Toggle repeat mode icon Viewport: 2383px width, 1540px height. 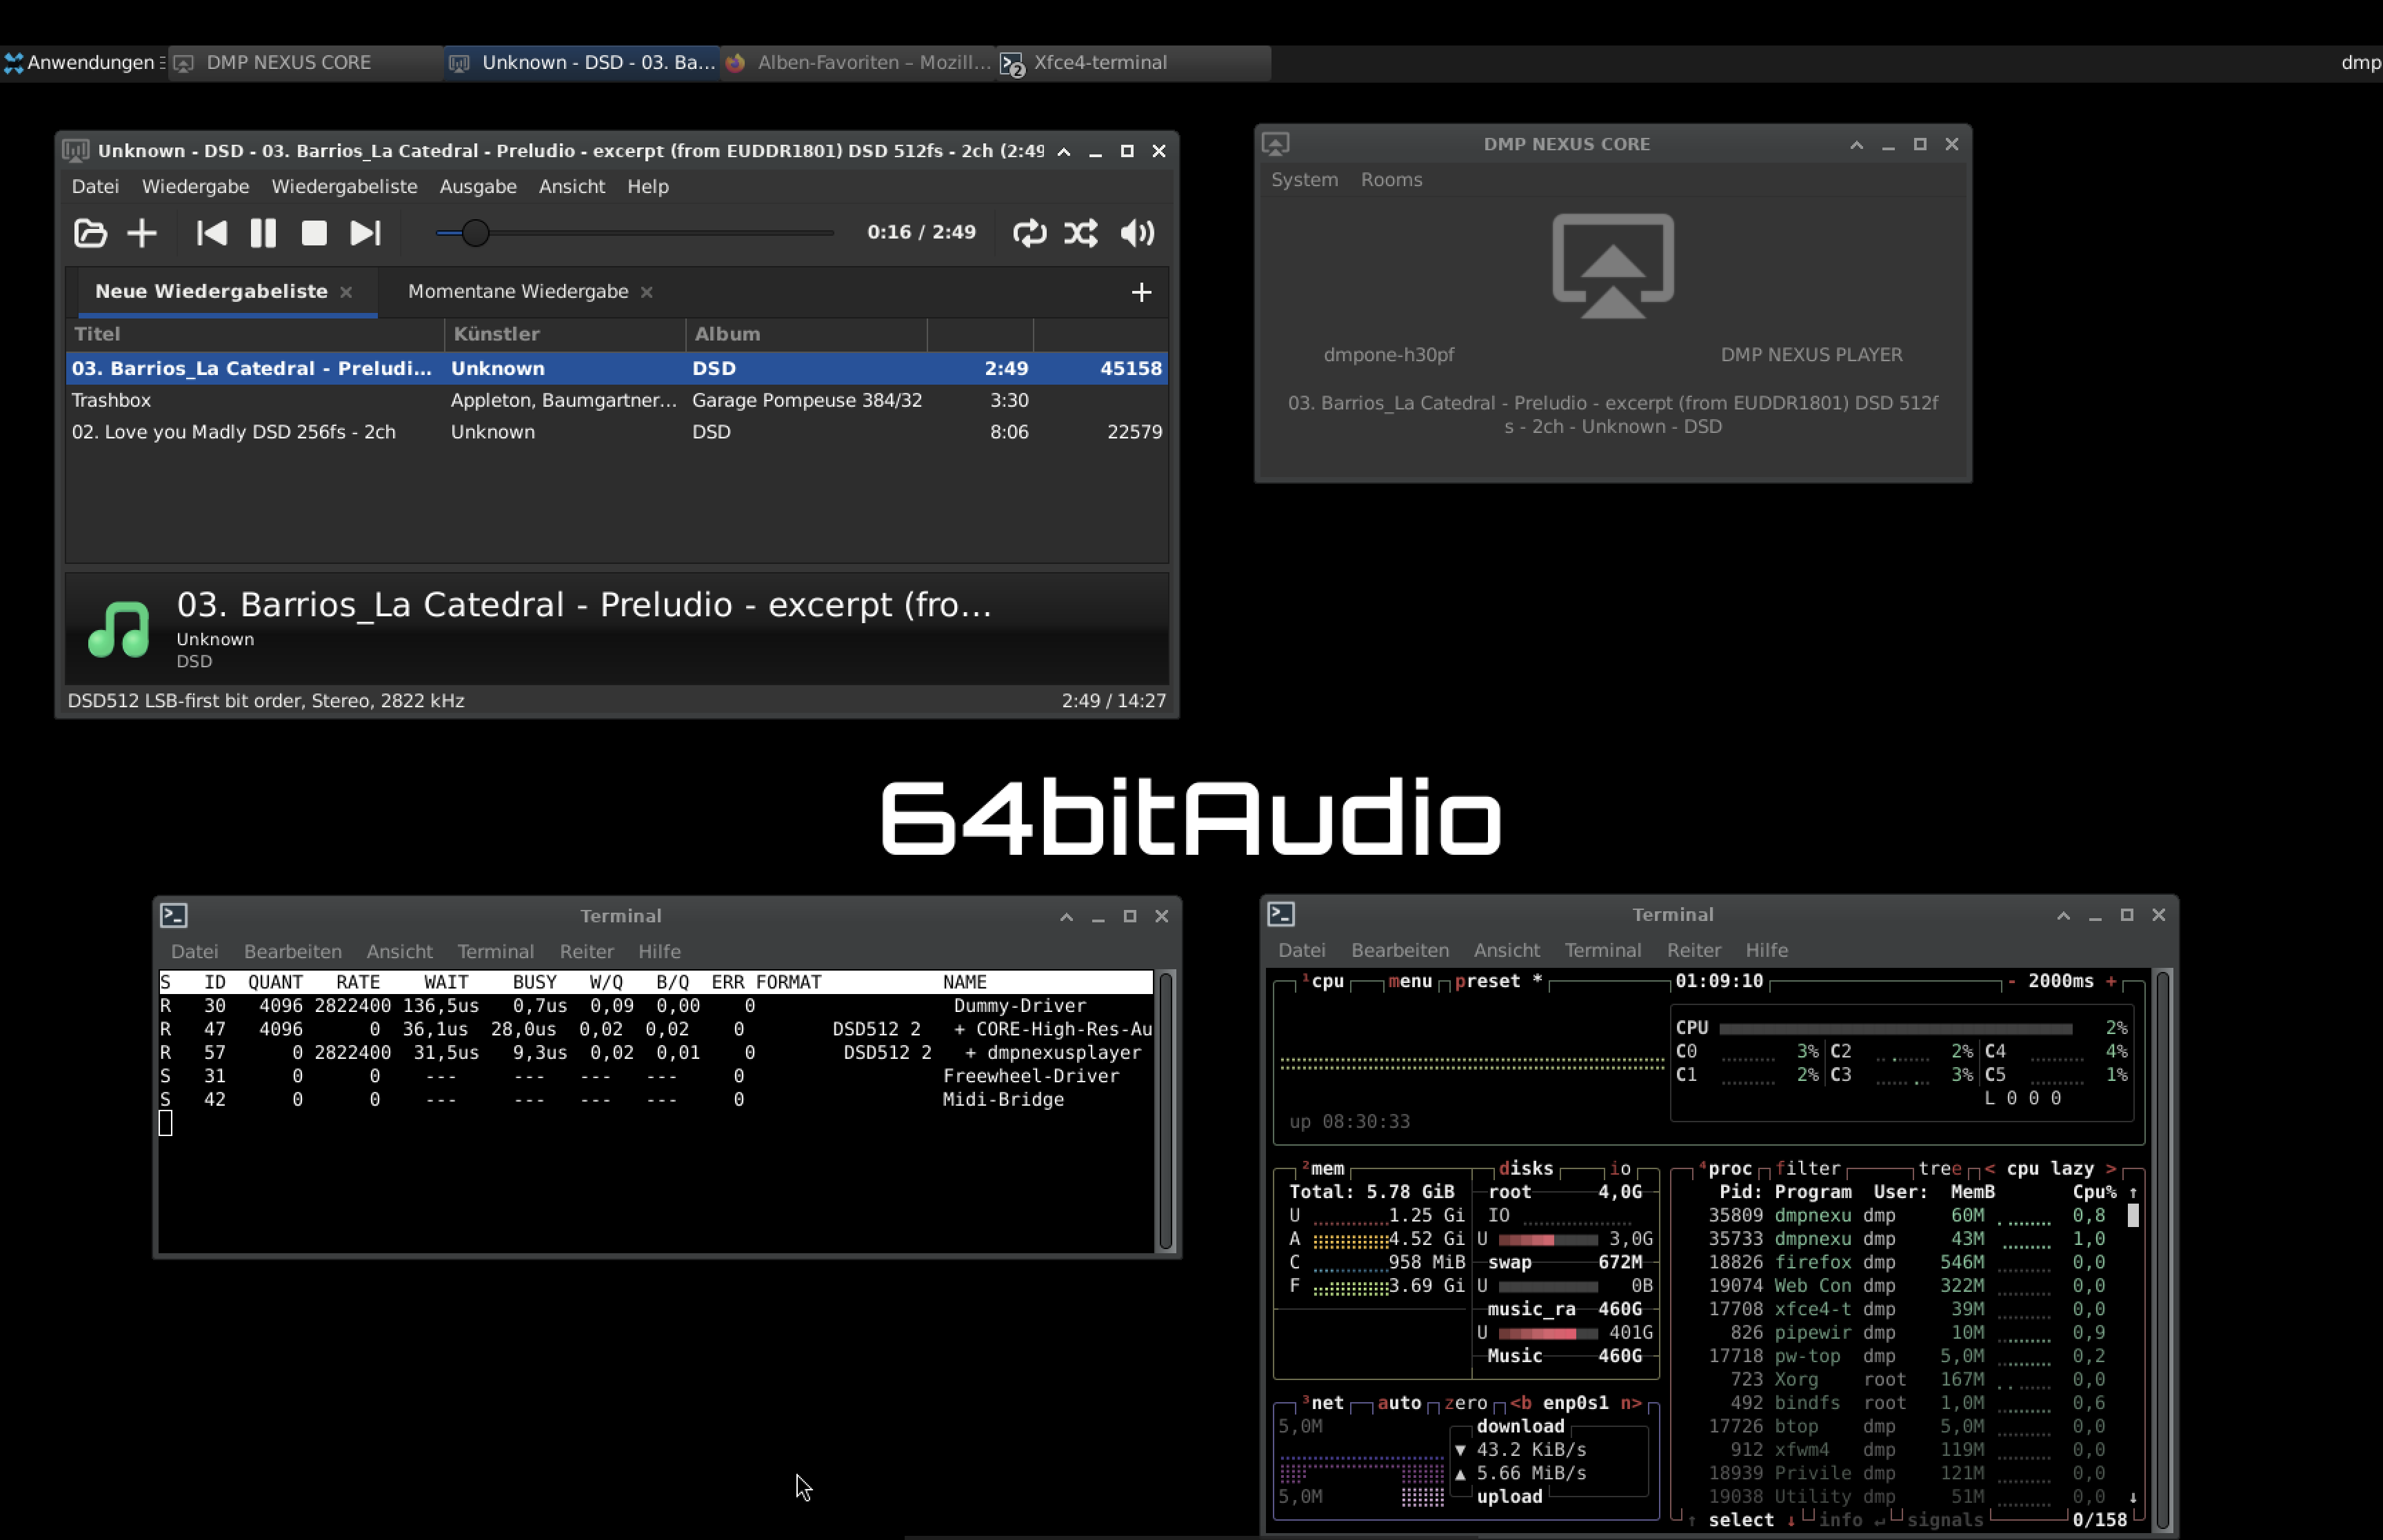[1029, 233]
